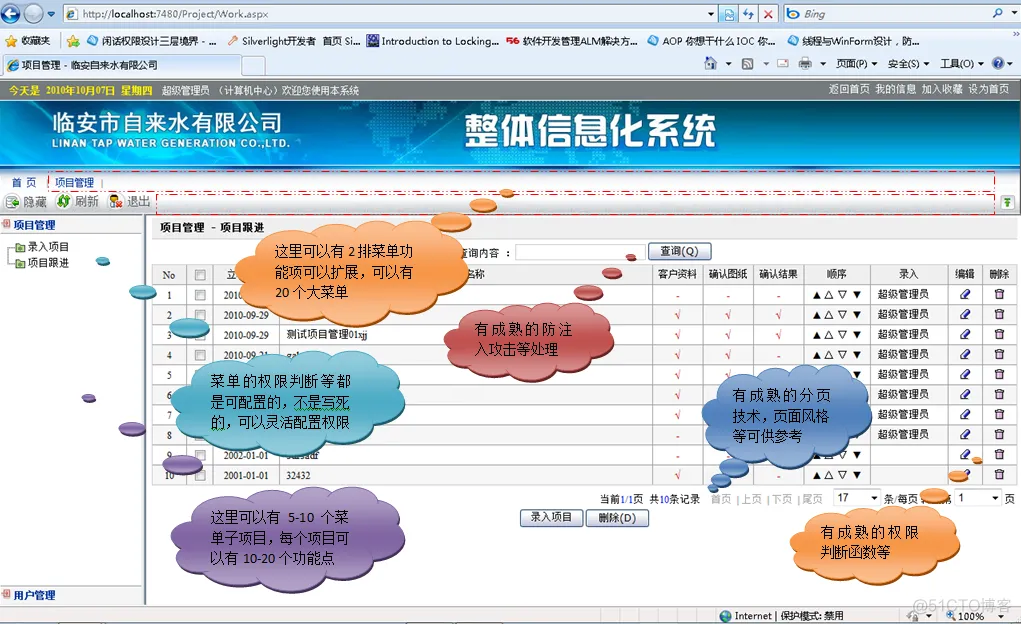Screen dimensions: 1021x624
Task: Refresh the page with the browser refresh icon
Action: (x=748, y=14)
